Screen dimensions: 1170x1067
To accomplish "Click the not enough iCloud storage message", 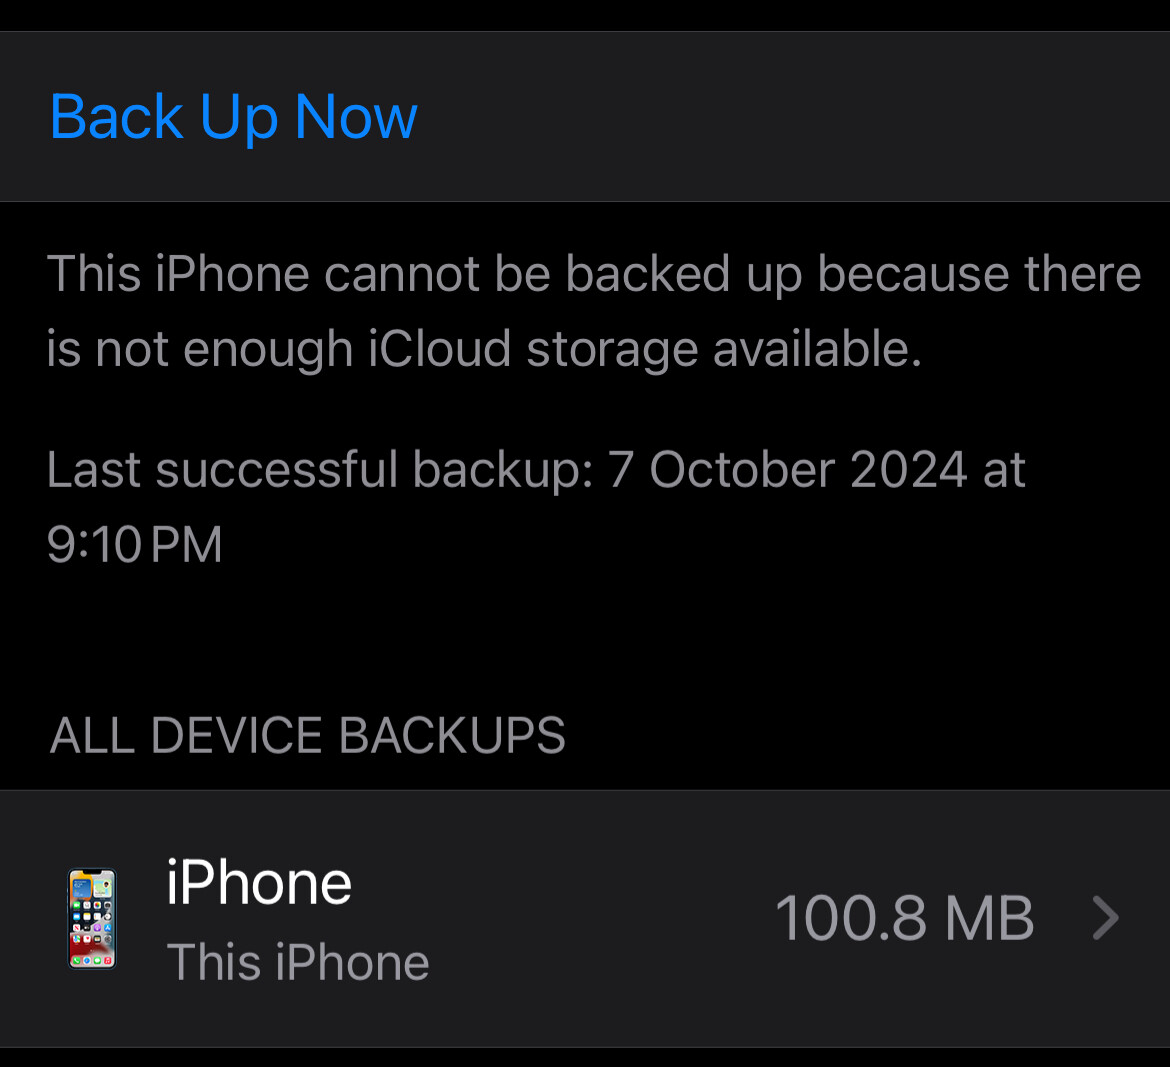I will pyautogui.click(x=593, y=311).
